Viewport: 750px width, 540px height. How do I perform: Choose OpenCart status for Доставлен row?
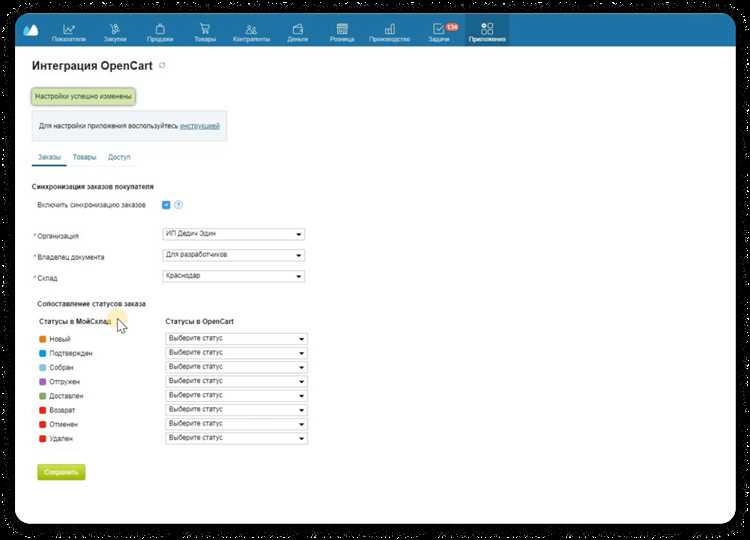point(236,396)
